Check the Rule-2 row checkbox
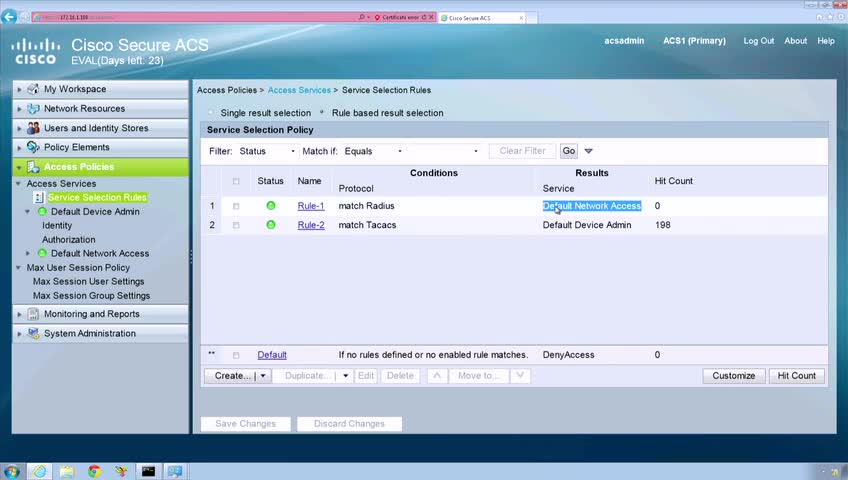The height and width of the screenshot is (480, 848). point(236,225)
